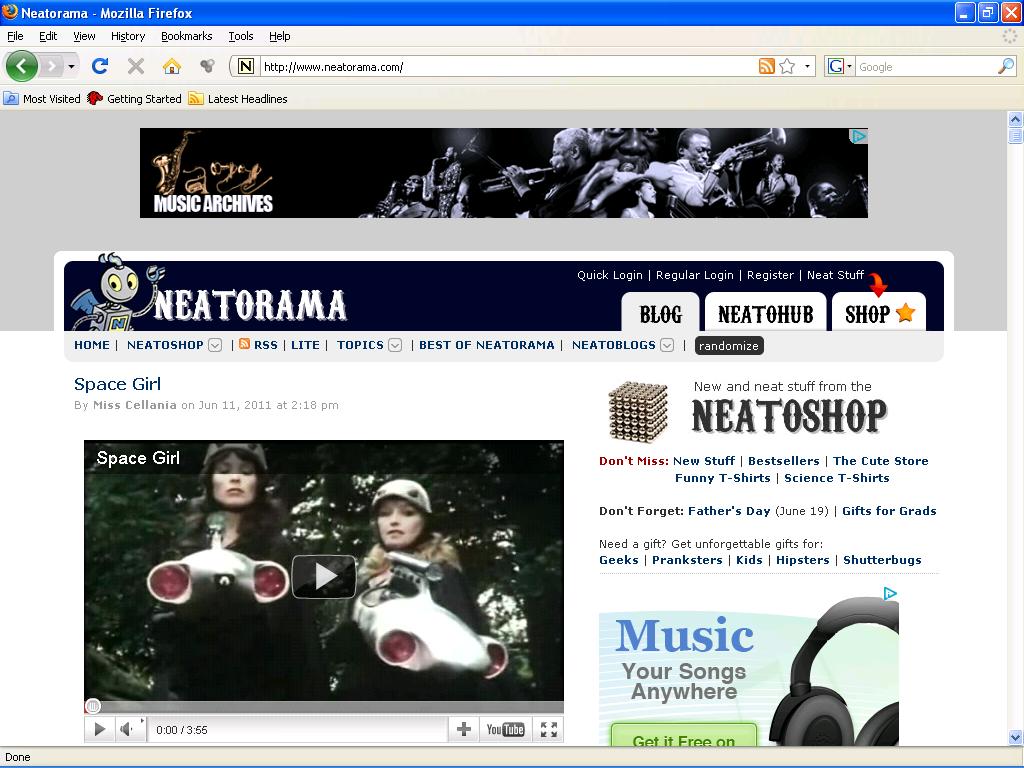Click the Father's Day link
Screen dimensions: 1024x768
coord(729,511)
